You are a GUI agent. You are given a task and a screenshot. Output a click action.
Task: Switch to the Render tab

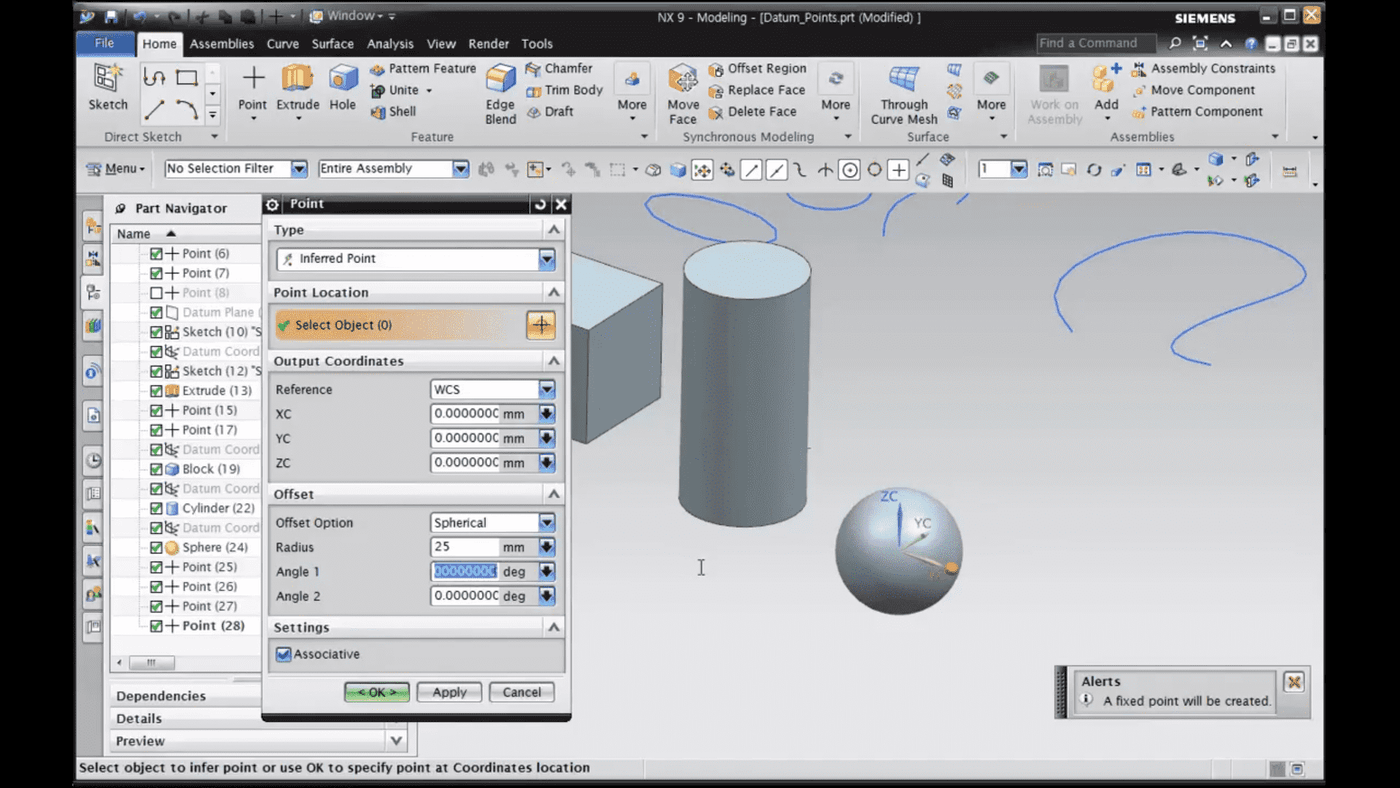click(489, 44)
